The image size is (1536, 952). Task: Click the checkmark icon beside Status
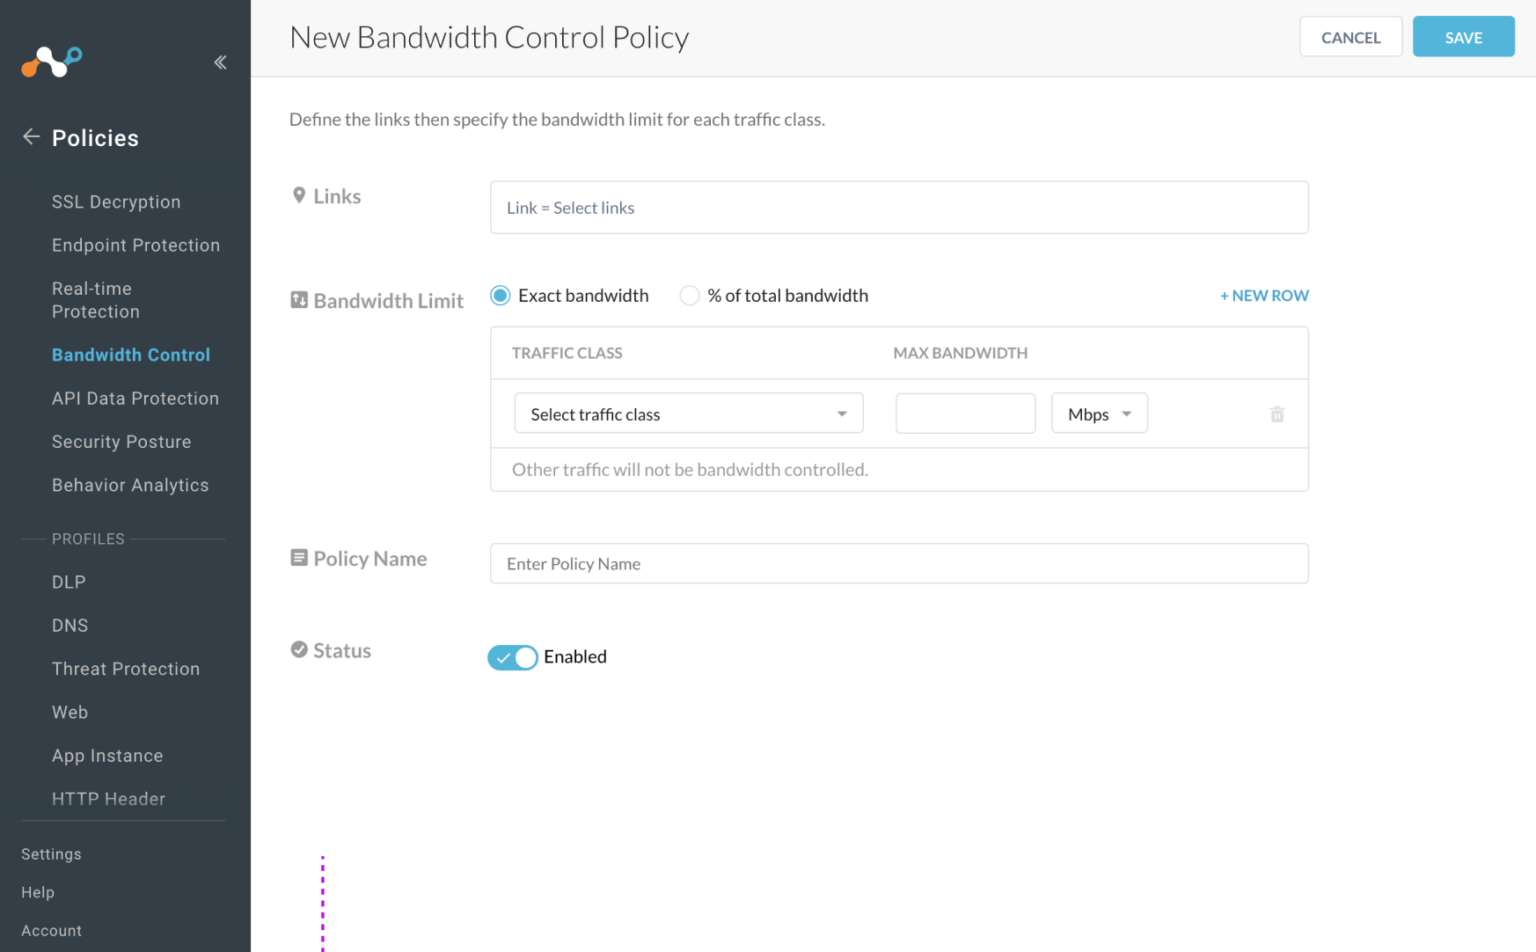pos(298,649)
